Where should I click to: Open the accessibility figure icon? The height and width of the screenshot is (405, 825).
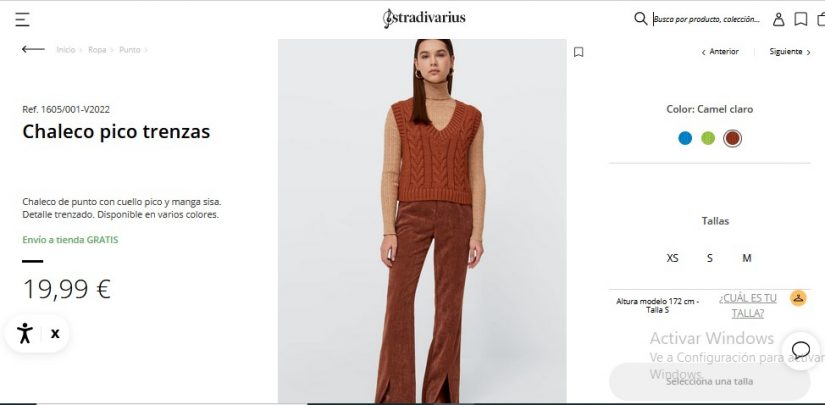25,333
